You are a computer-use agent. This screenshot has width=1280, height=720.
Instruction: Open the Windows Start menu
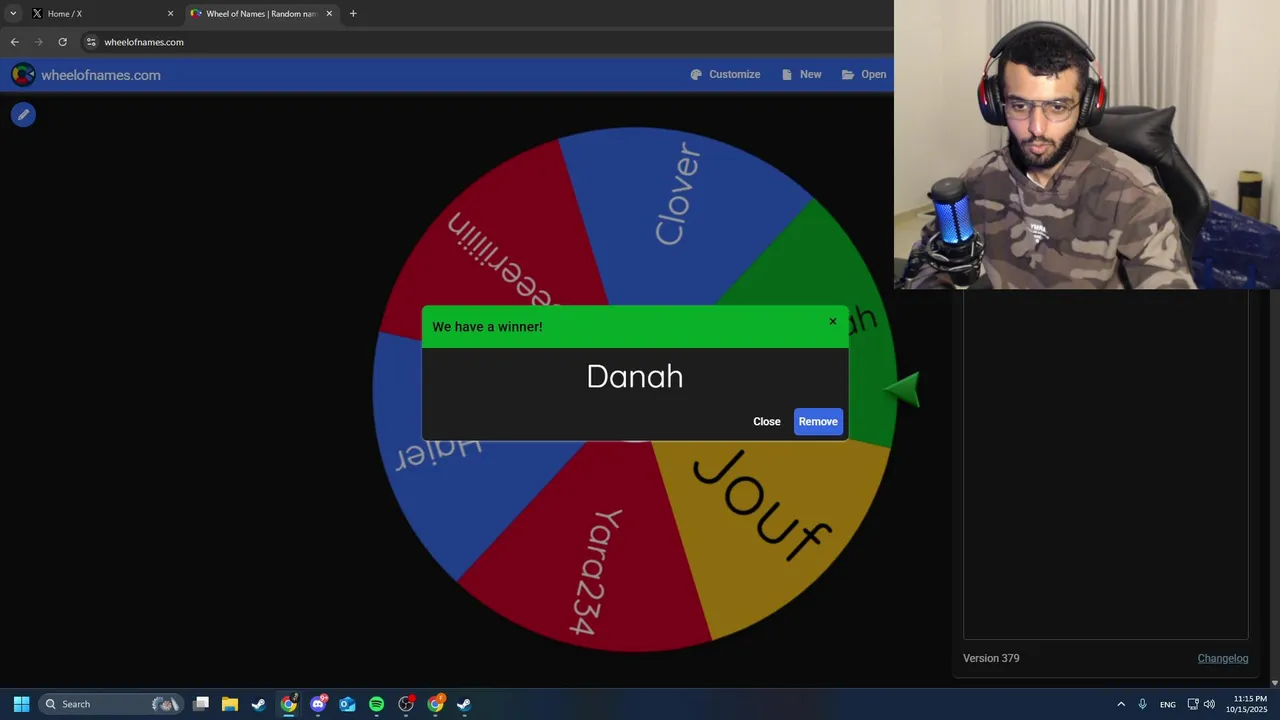point(21,704)
